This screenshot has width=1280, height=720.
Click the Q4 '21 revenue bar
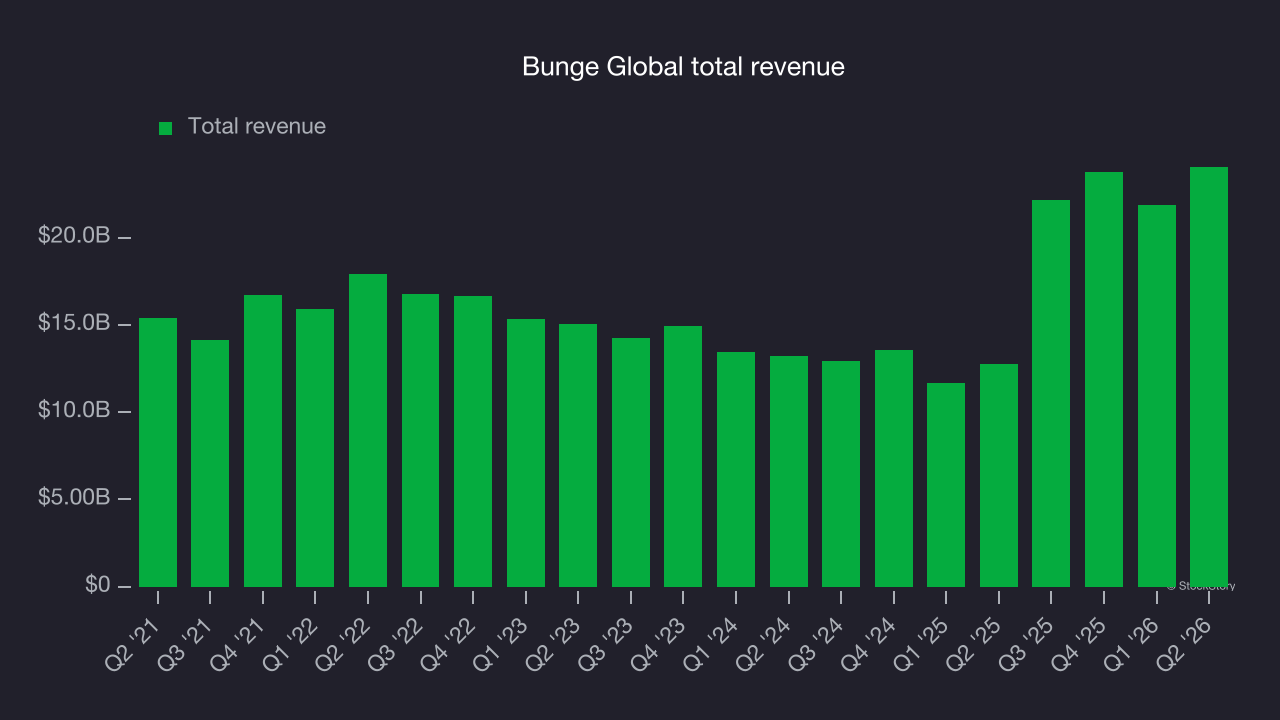coord(263,441)
